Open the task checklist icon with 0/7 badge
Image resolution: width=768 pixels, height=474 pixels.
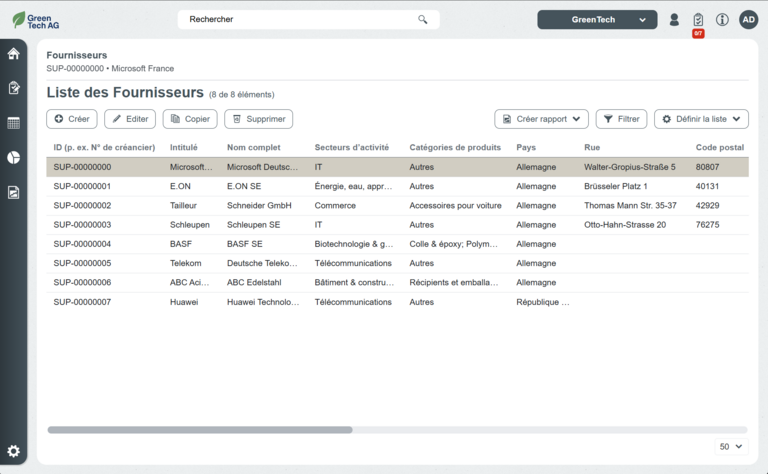698,19
